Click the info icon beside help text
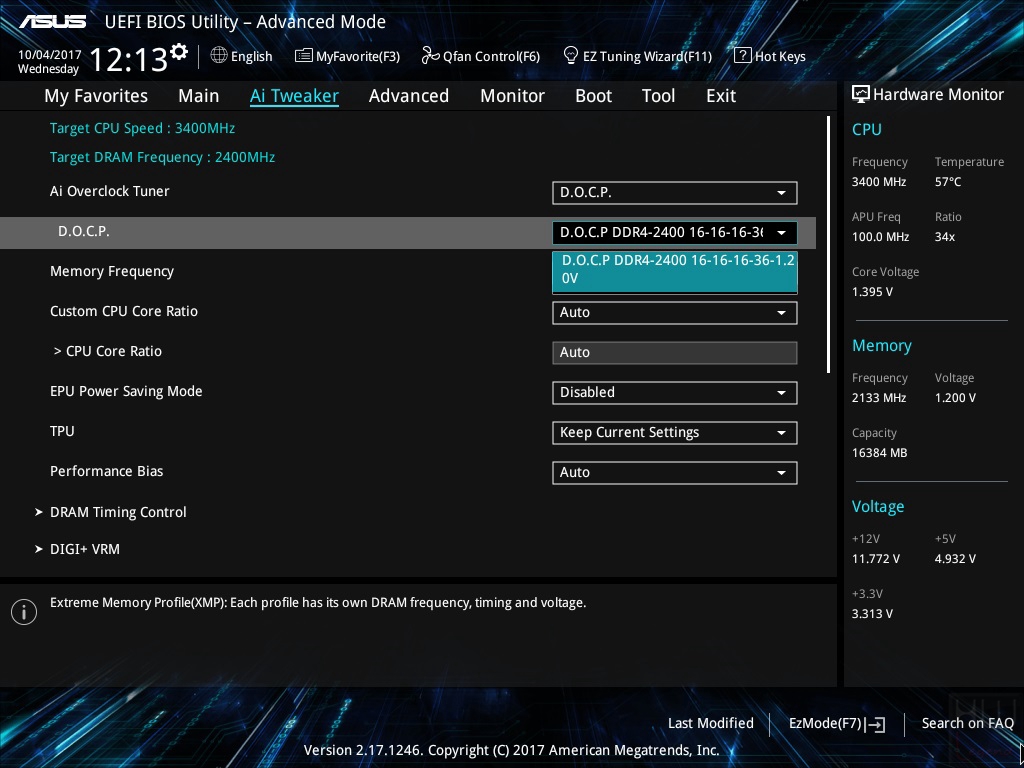This screenshot has width=1024, height=768. (x=24, y=612)
